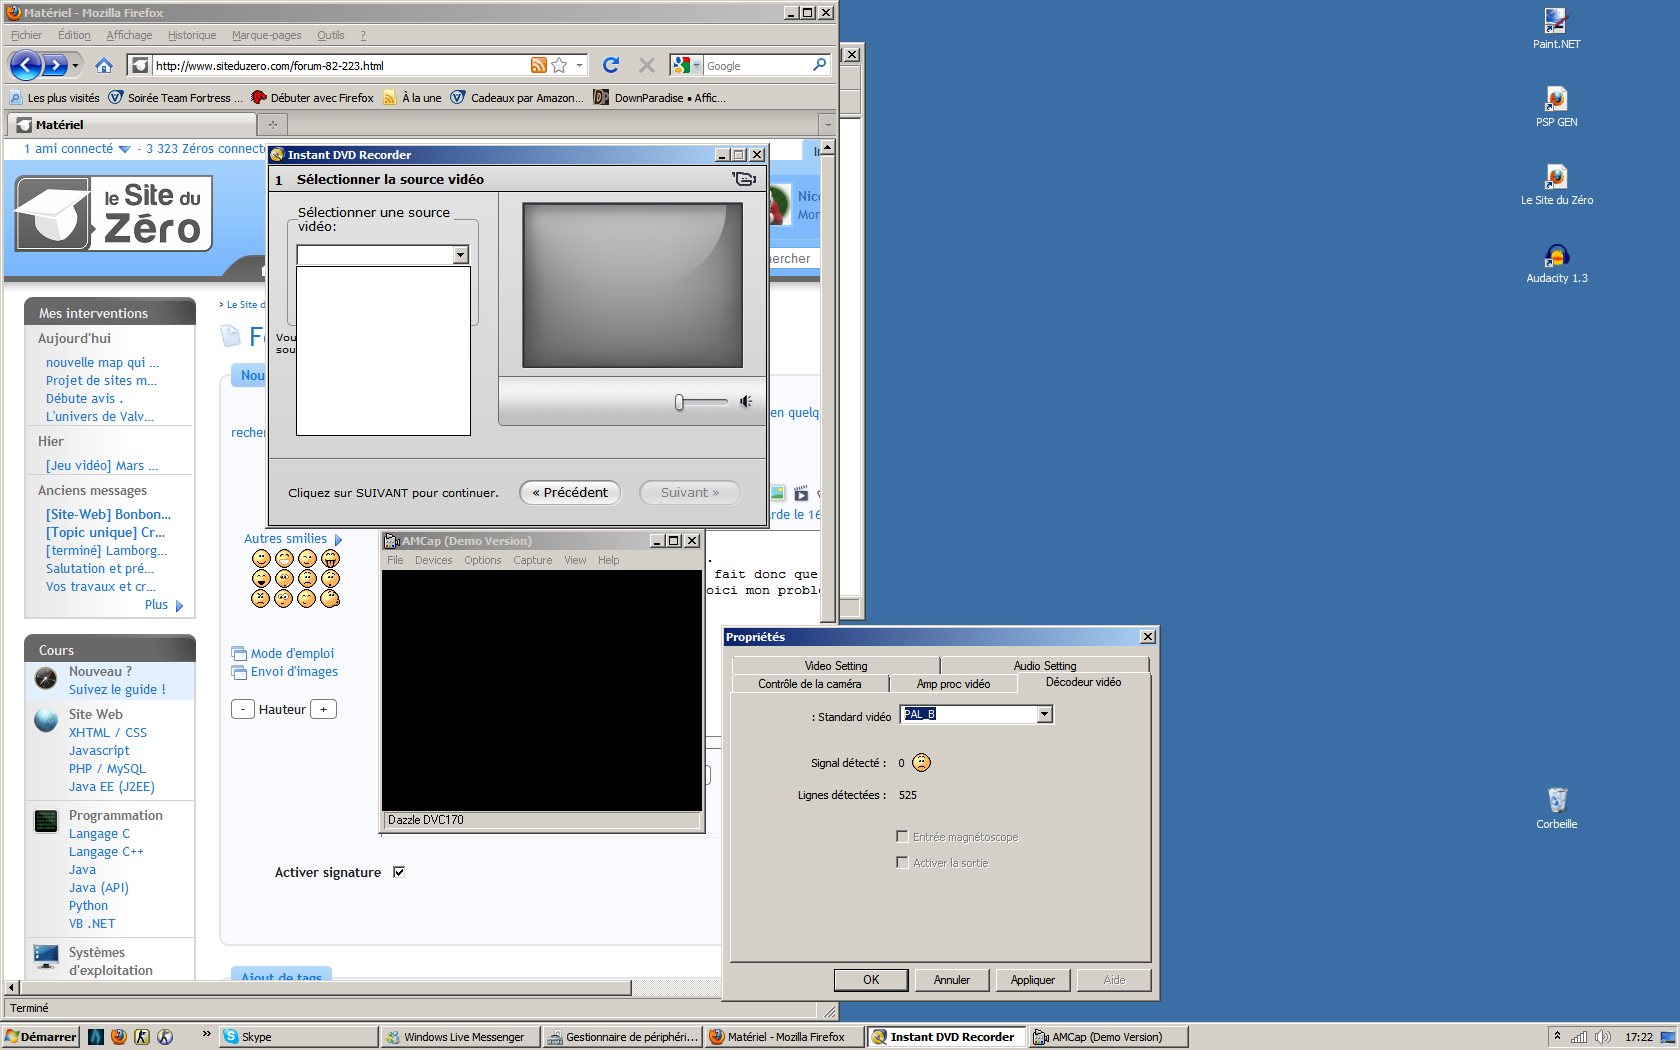Switch to the Video Setting tab
The height and width of the screenshot is (1050, 1680).
pos(836,666)
